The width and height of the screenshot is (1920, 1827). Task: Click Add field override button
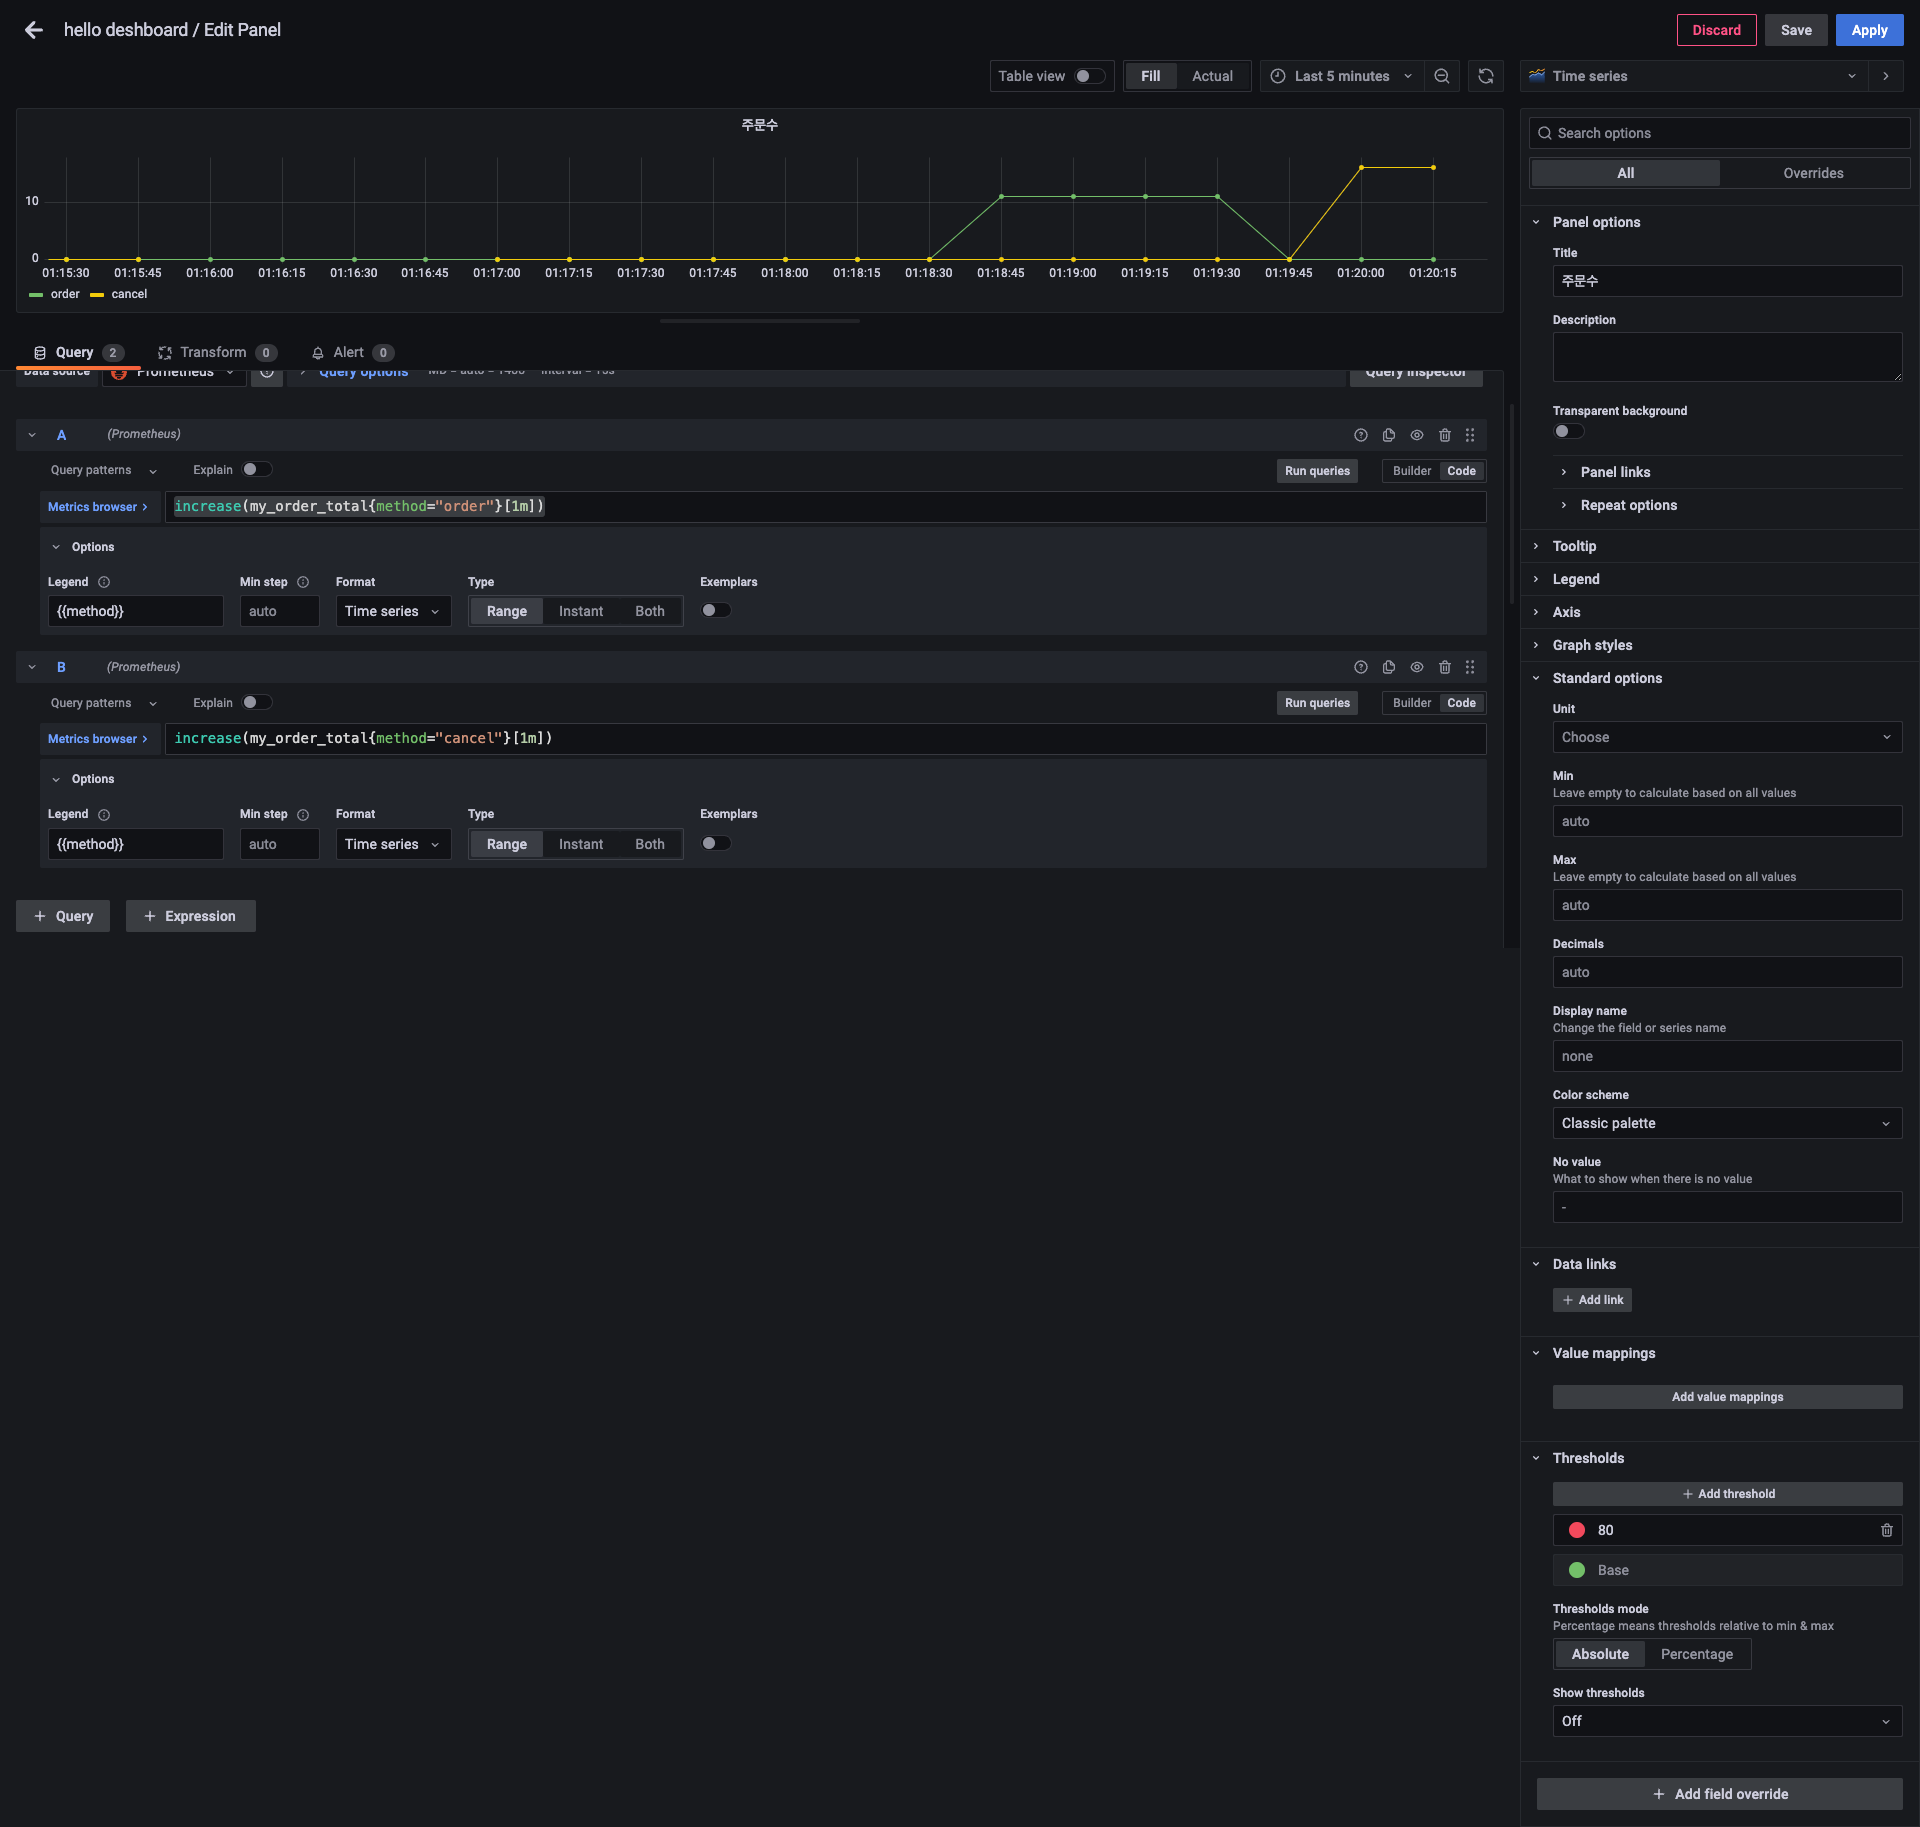(x=1719, y=1794)
